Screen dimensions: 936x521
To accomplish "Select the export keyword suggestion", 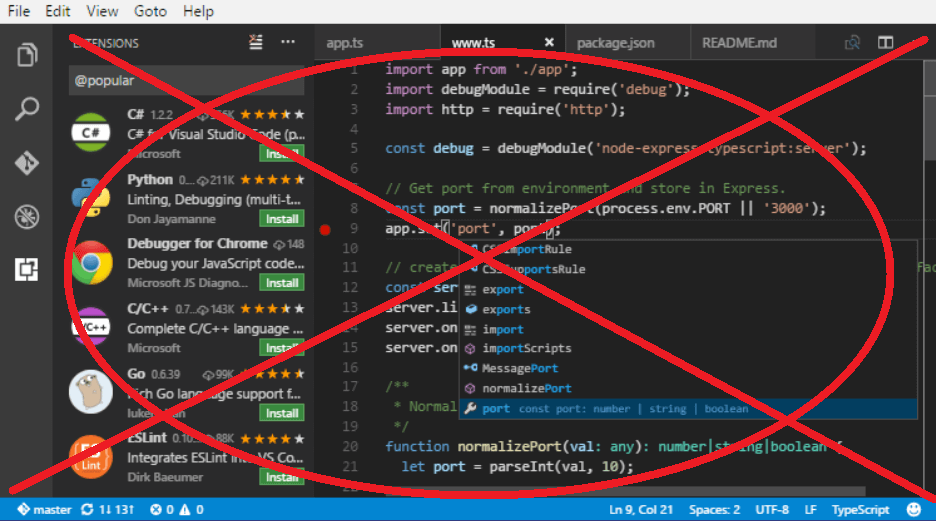I will click(688, 289).
